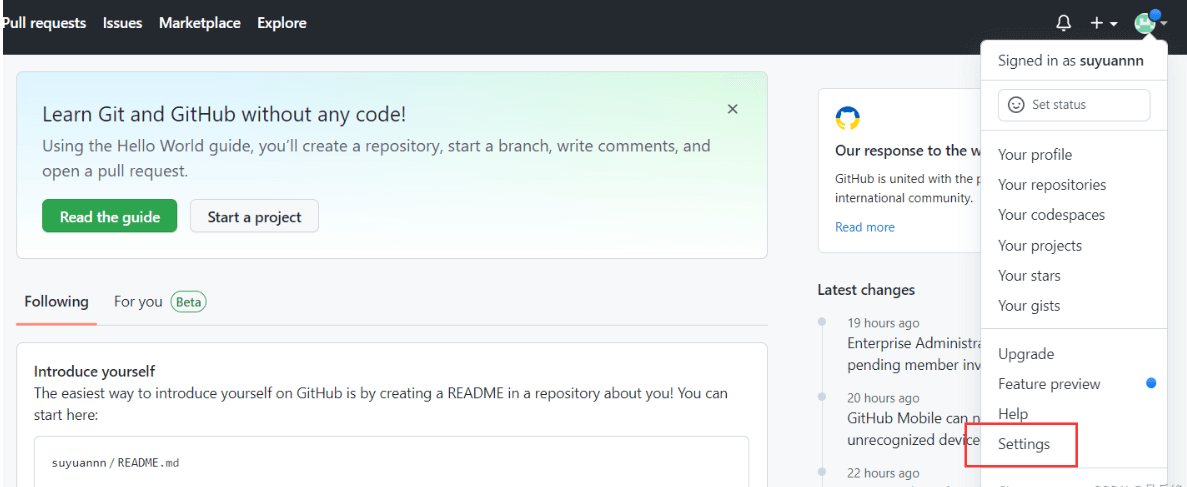The width and height of the screenshot is (1187, 487).
Task: Click the Read more link
Action: [x=865, y=227]
